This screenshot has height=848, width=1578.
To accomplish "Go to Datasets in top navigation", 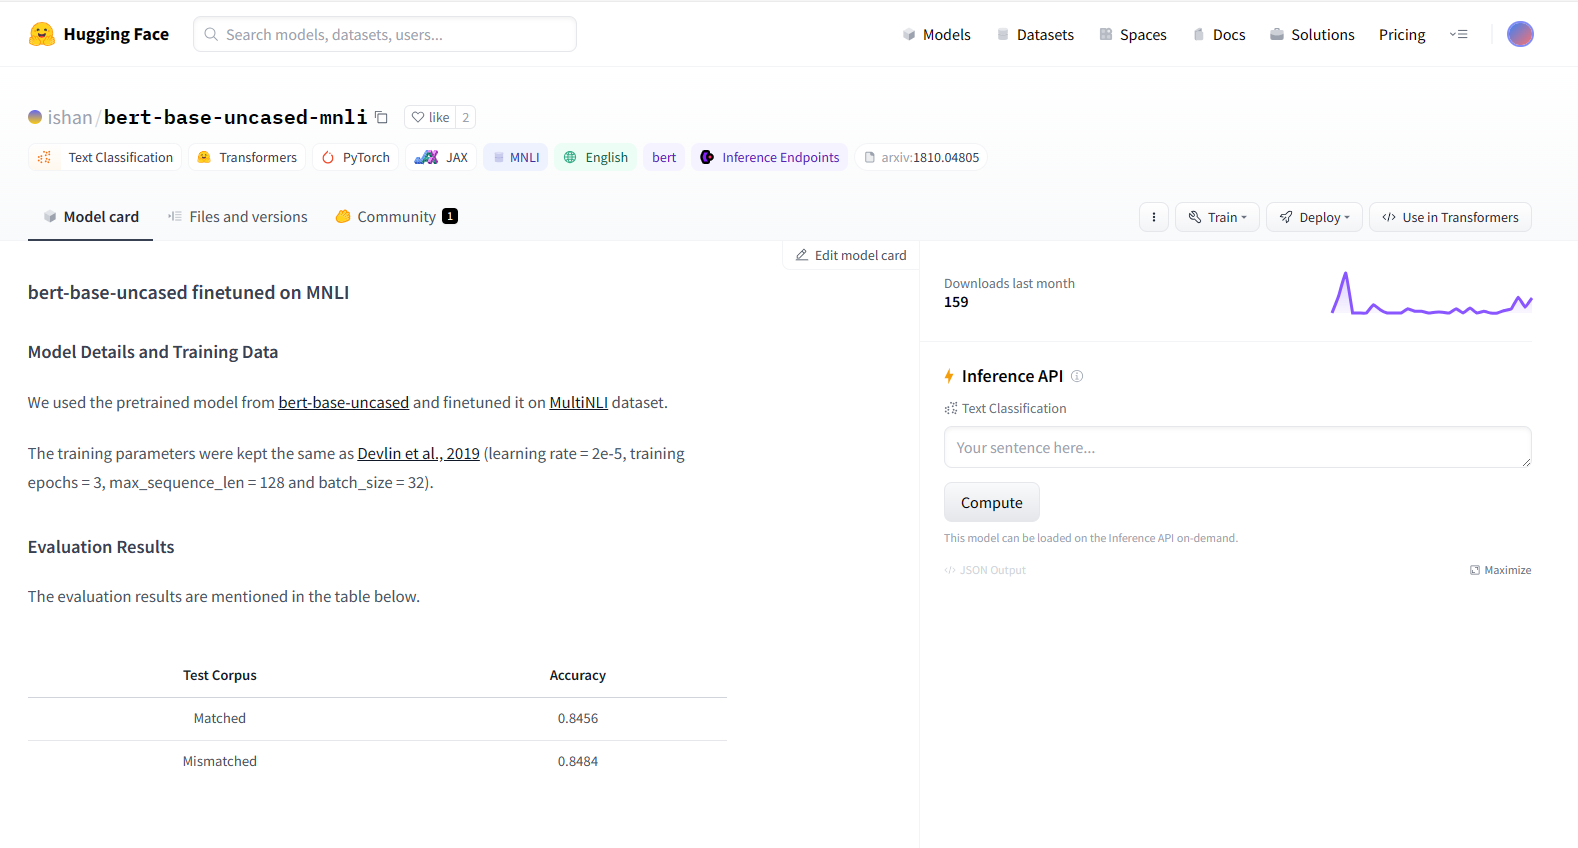I will tap(1035, 34).
